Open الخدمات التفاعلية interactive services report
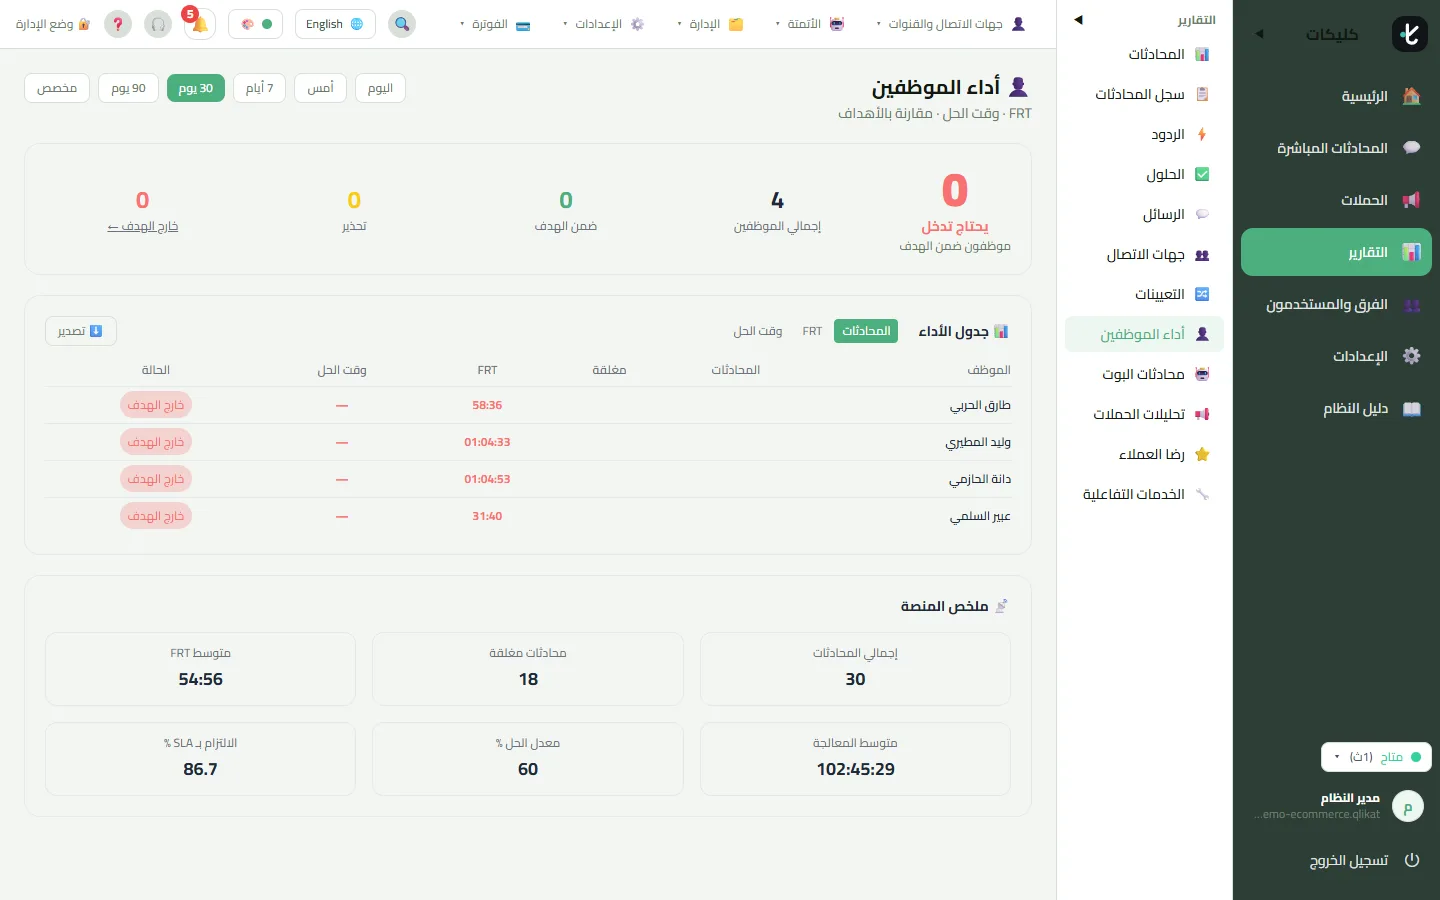This screenshot has width=1440, height=900. click(1144, 494)
